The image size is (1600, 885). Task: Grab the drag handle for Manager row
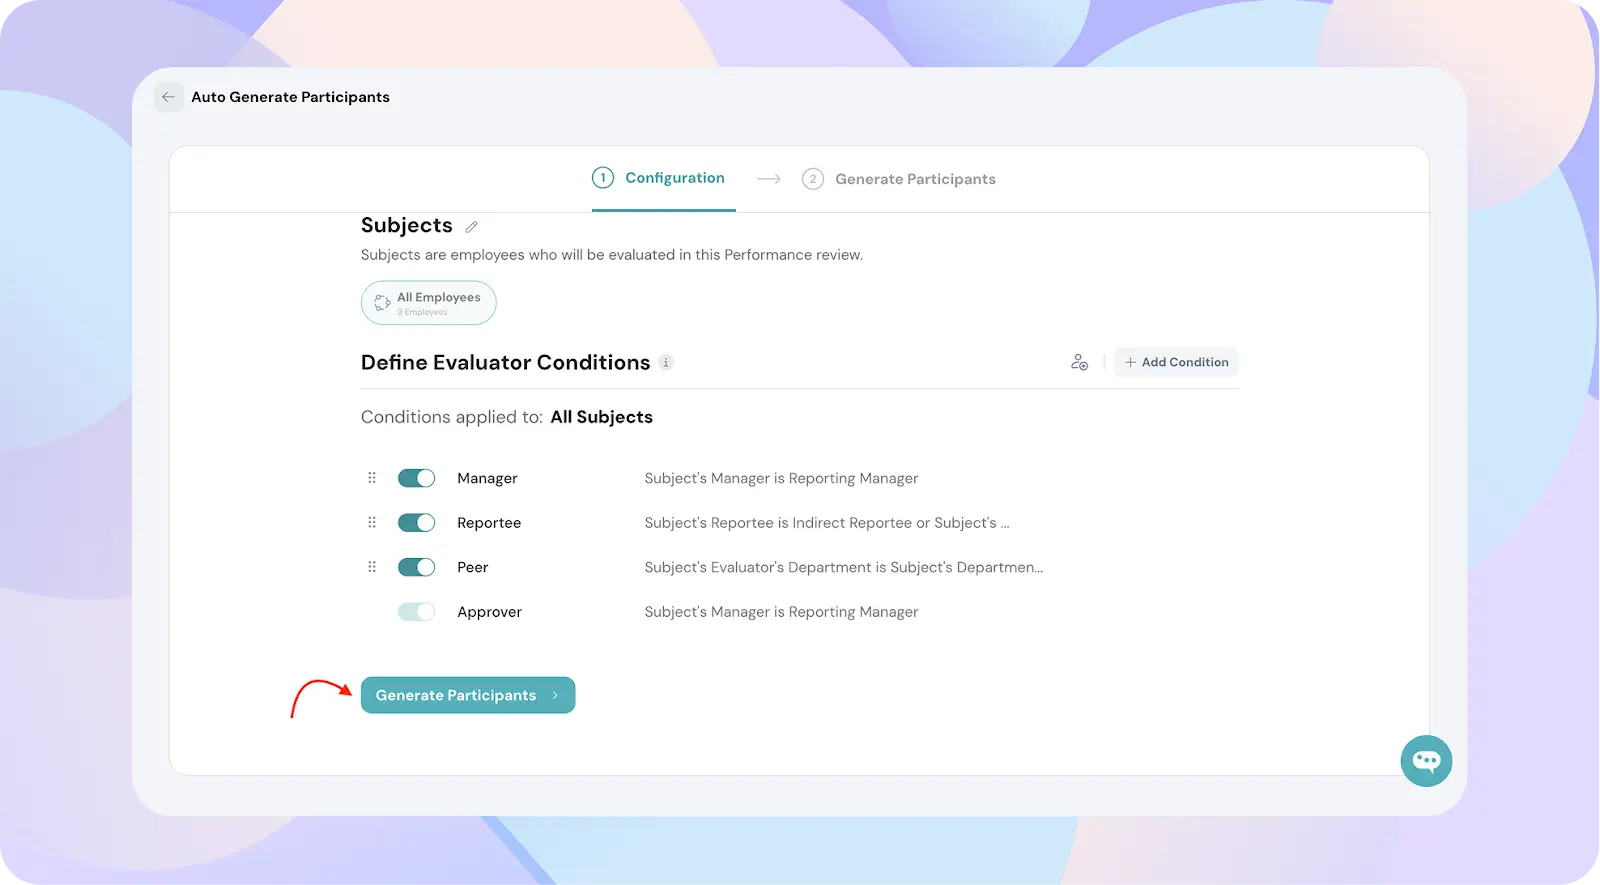(x=372, y=478)
